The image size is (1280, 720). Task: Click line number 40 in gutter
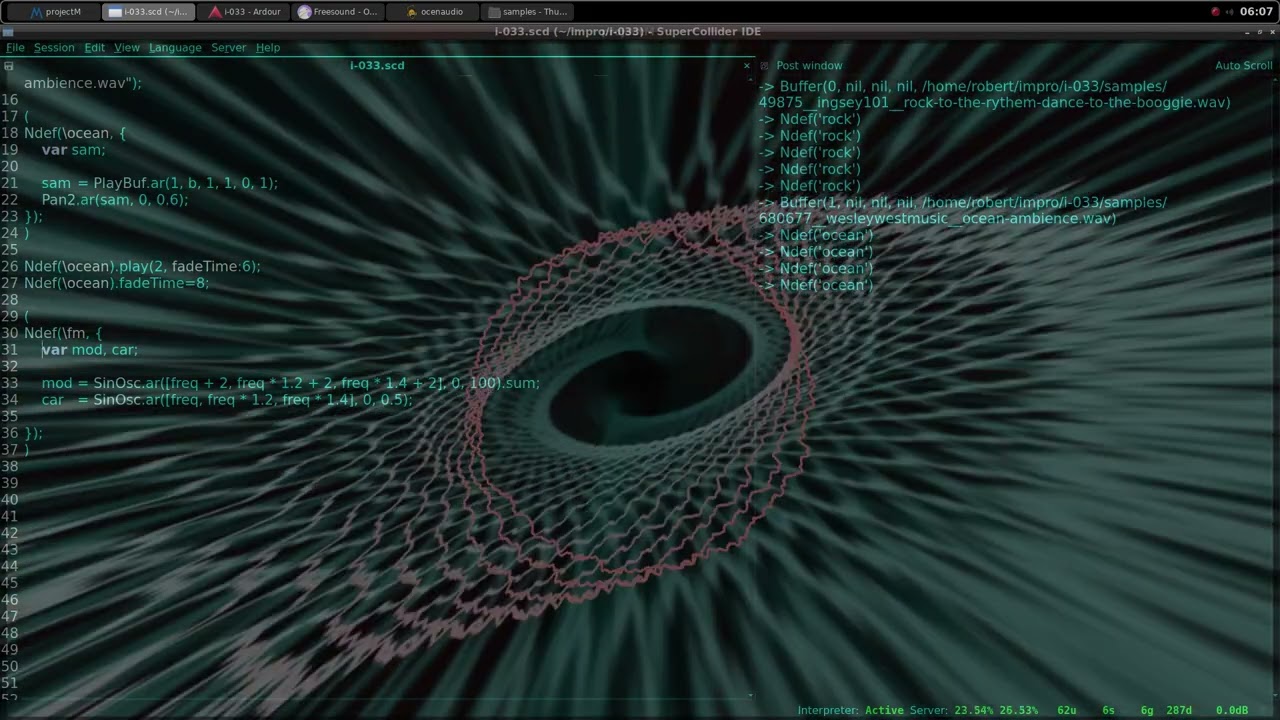coord(9,499)
